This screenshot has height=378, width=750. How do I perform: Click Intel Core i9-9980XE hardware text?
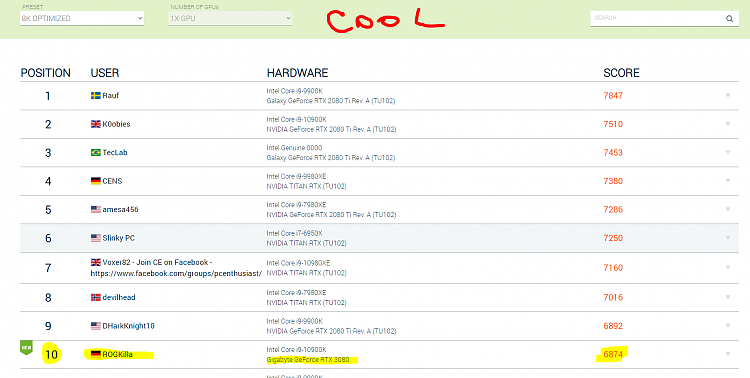tap(296, 176)
